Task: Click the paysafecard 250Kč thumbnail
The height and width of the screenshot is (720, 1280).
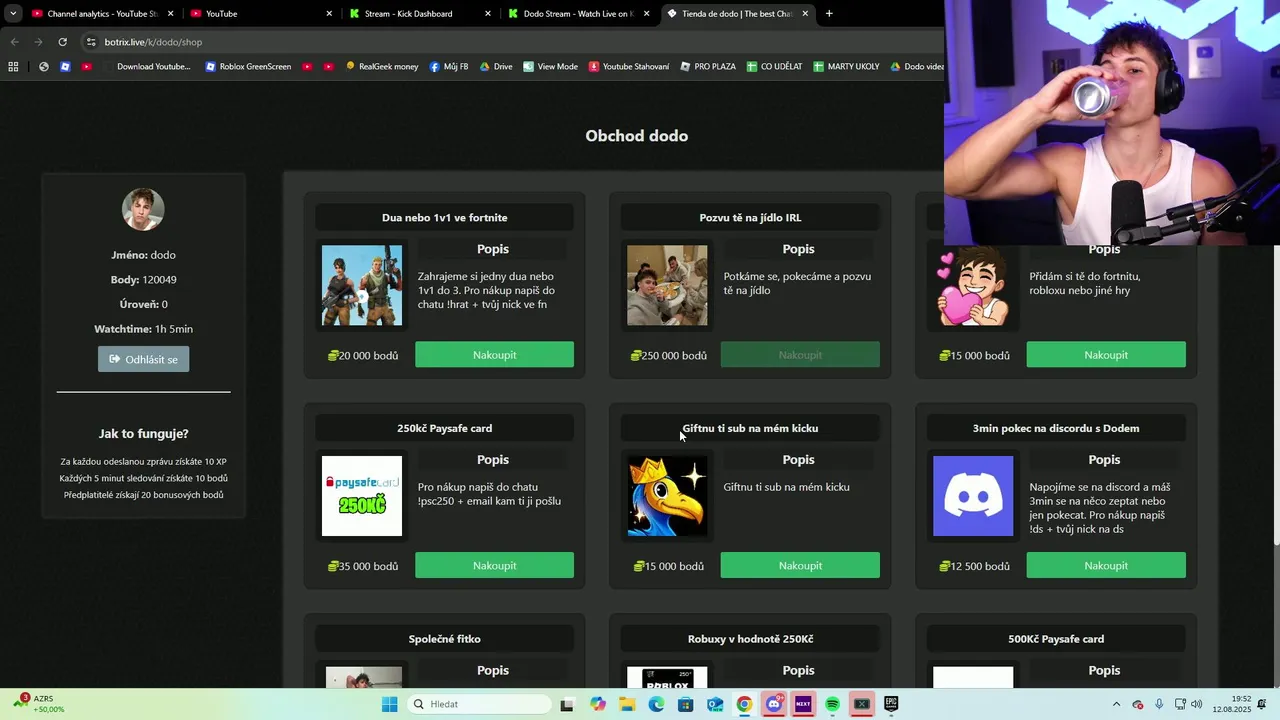Action: coord(362,496)
